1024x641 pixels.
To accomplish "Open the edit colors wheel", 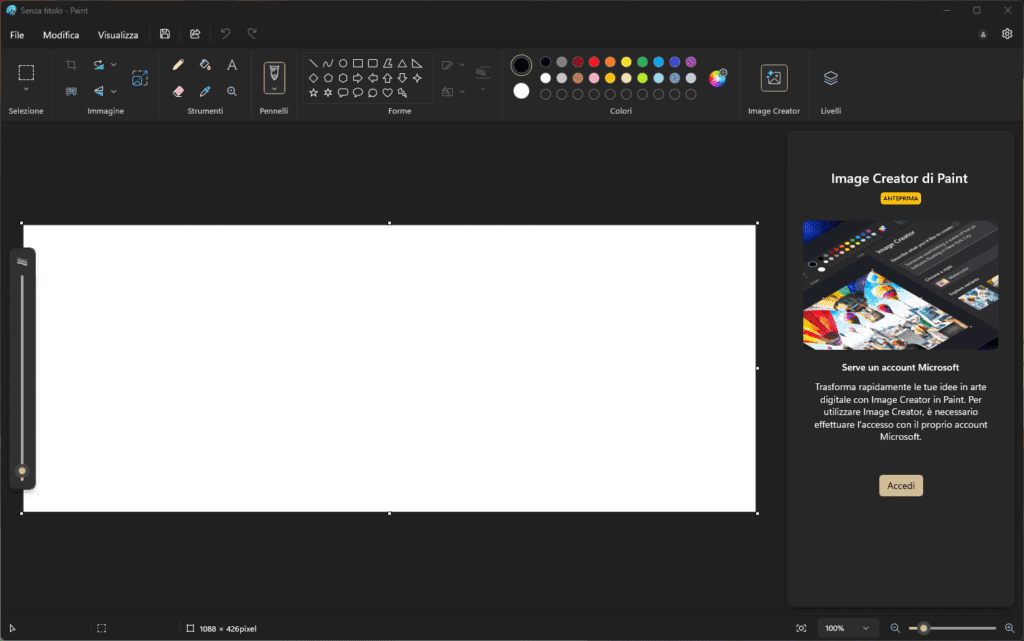I will (718, 78).
